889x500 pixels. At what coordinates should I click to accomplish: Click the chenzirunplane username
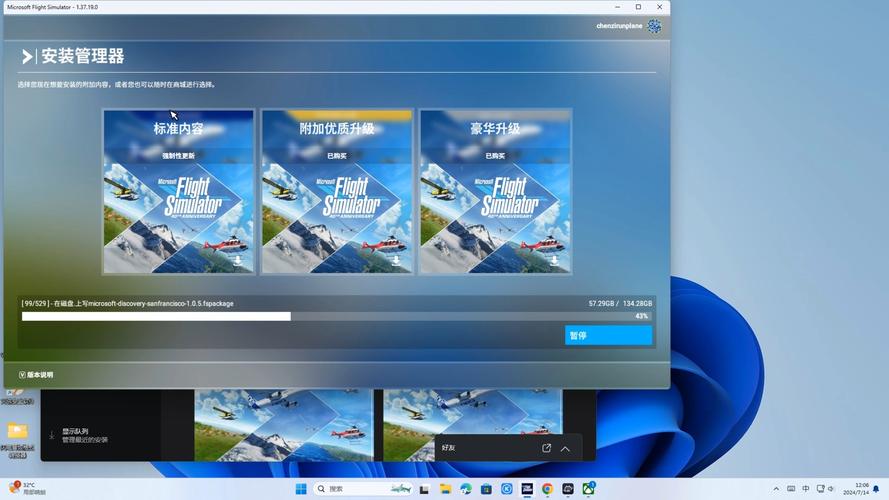coord(619,26)
